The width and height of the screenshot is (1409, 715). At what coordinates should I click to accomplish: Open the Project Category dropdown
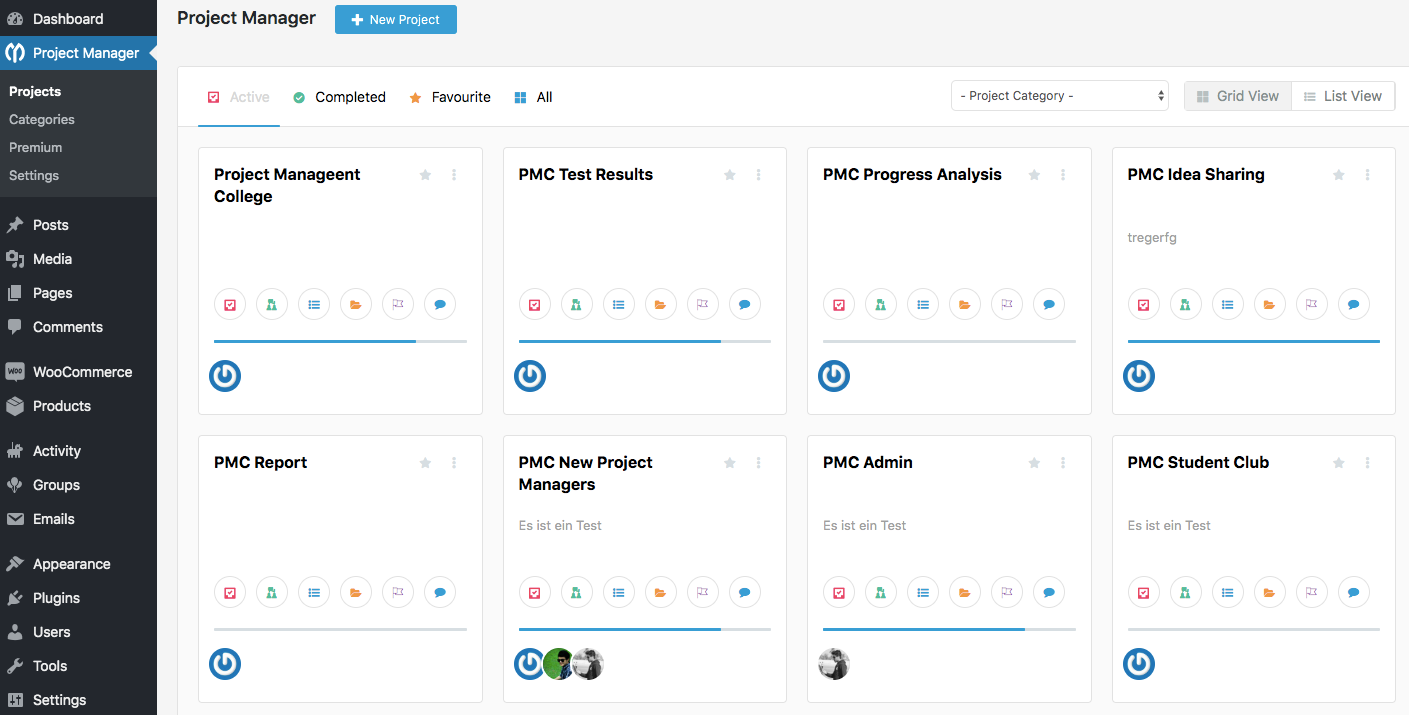tap(1059, 96)
